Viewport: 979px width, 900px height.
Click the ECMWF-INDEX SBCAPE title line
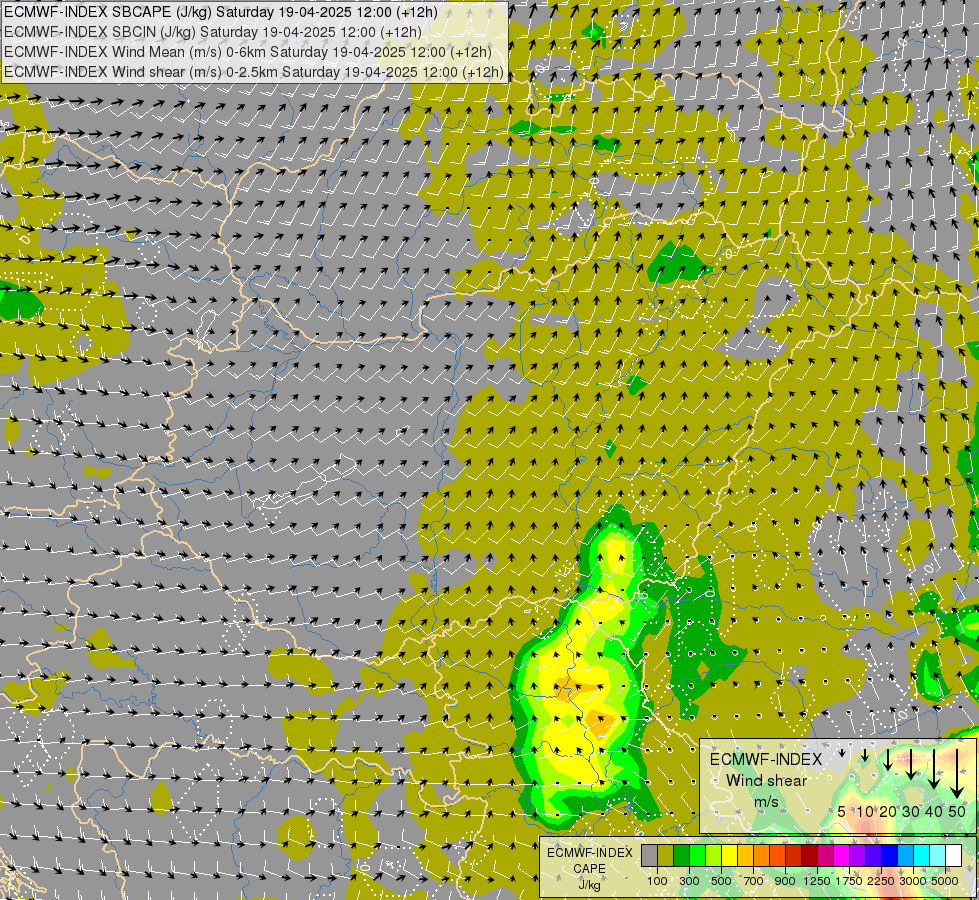[x=221, y=12]
